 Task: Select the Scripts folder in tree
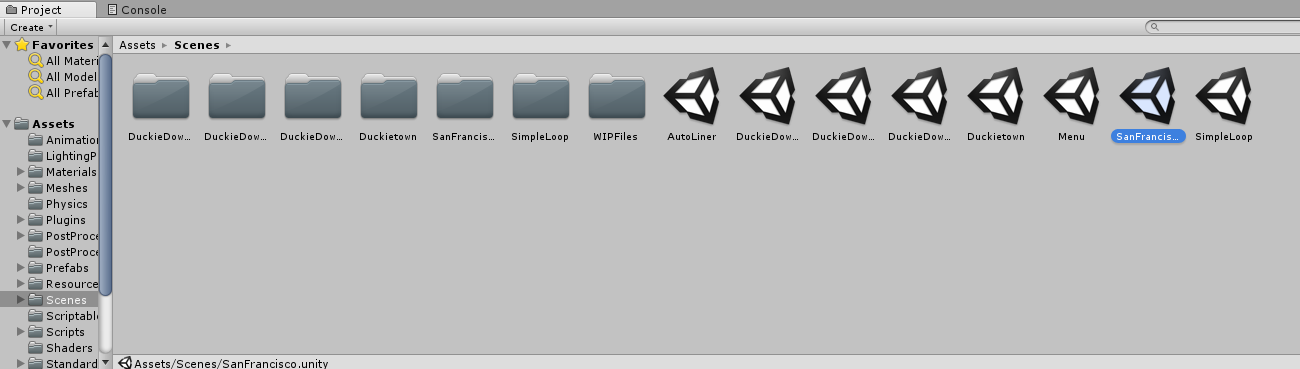57,332
